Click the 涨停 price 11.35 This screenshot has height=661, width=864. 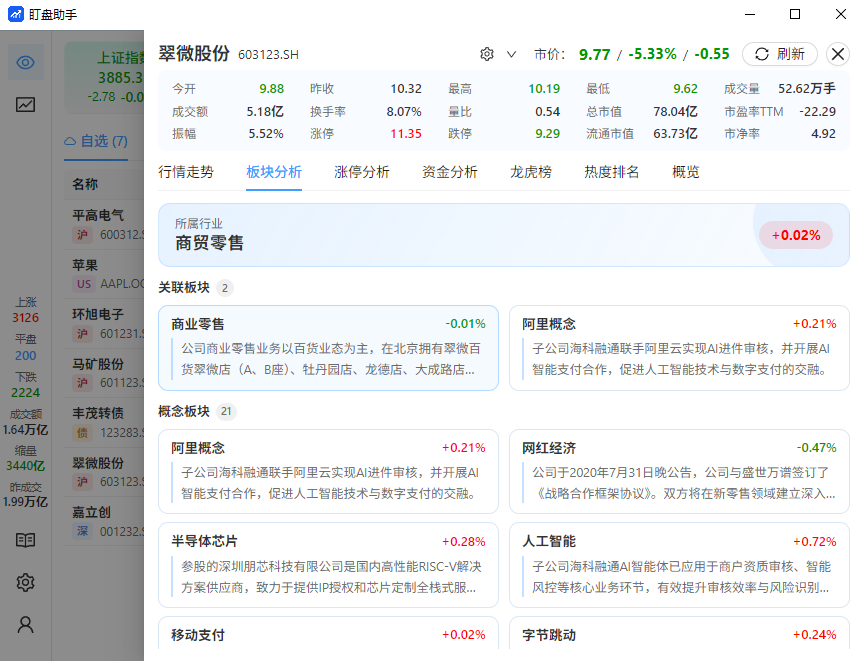pyautogui.click(x=406, y=134)
